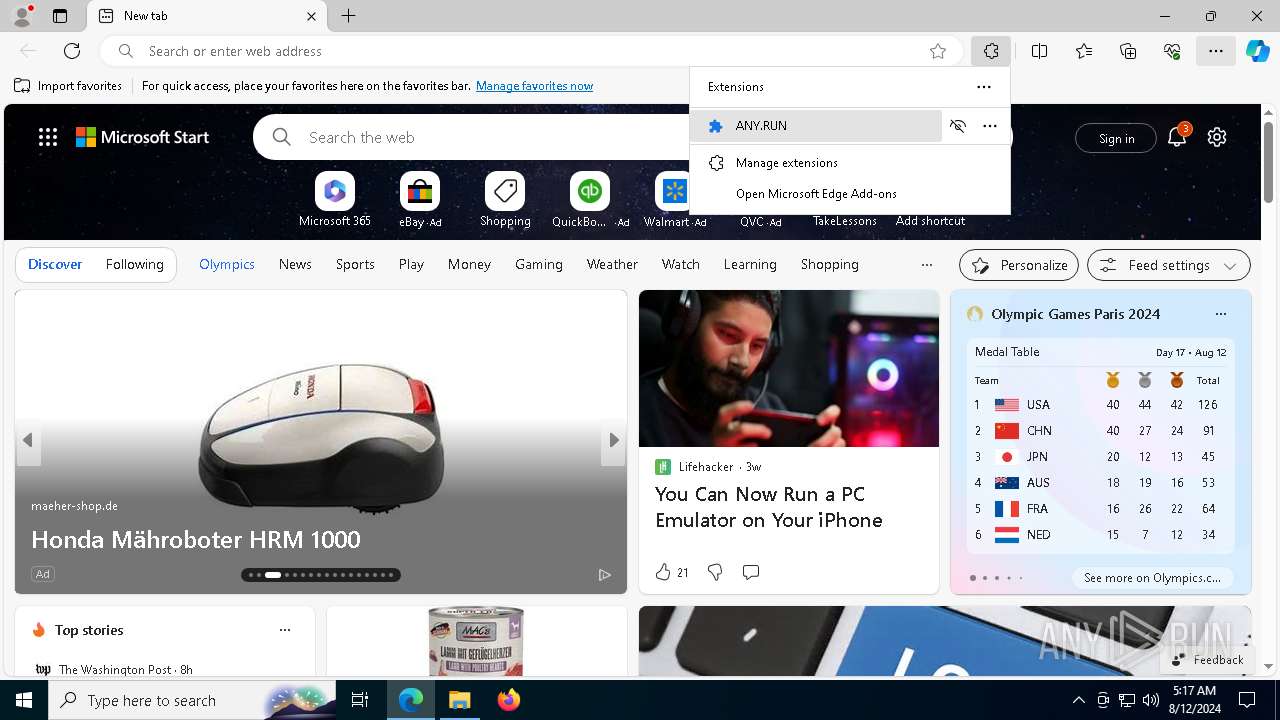This screenshot has height=720, width=1280.
Task: Open the tab actions menu icon
Action: coord(60,16)
